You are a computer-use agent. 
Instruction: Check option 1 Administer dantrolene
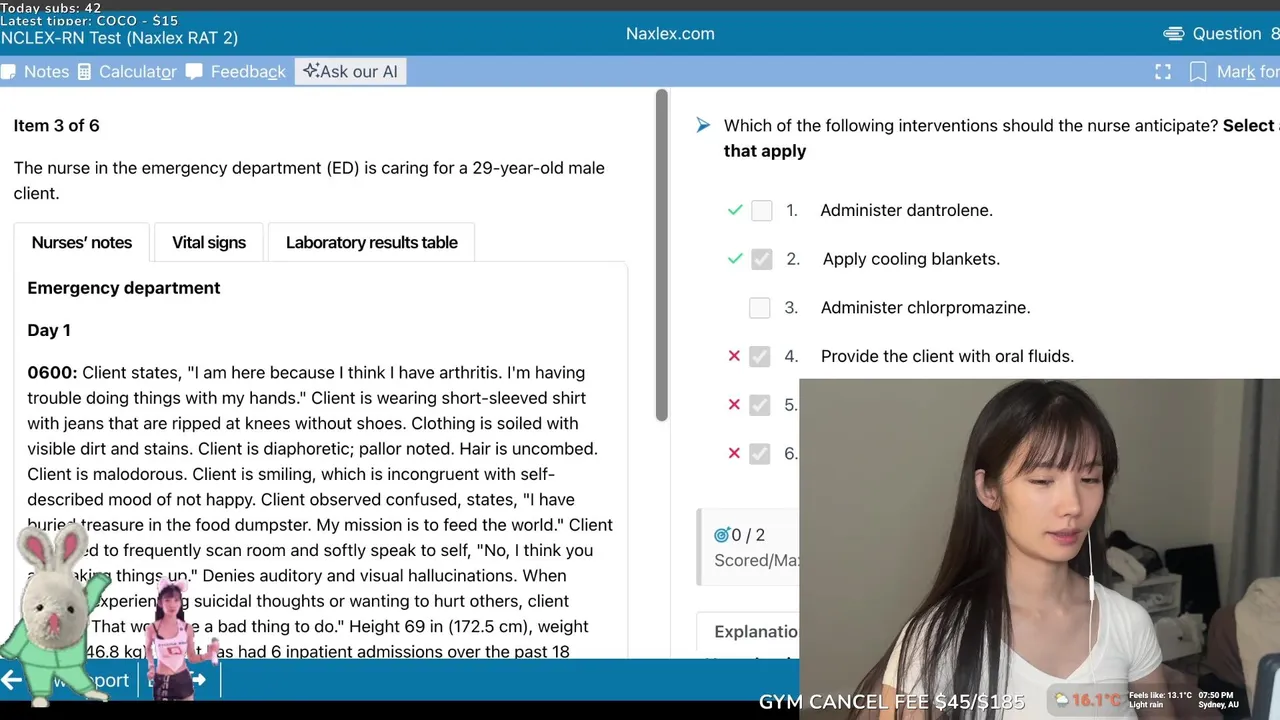tap(762, 210)
